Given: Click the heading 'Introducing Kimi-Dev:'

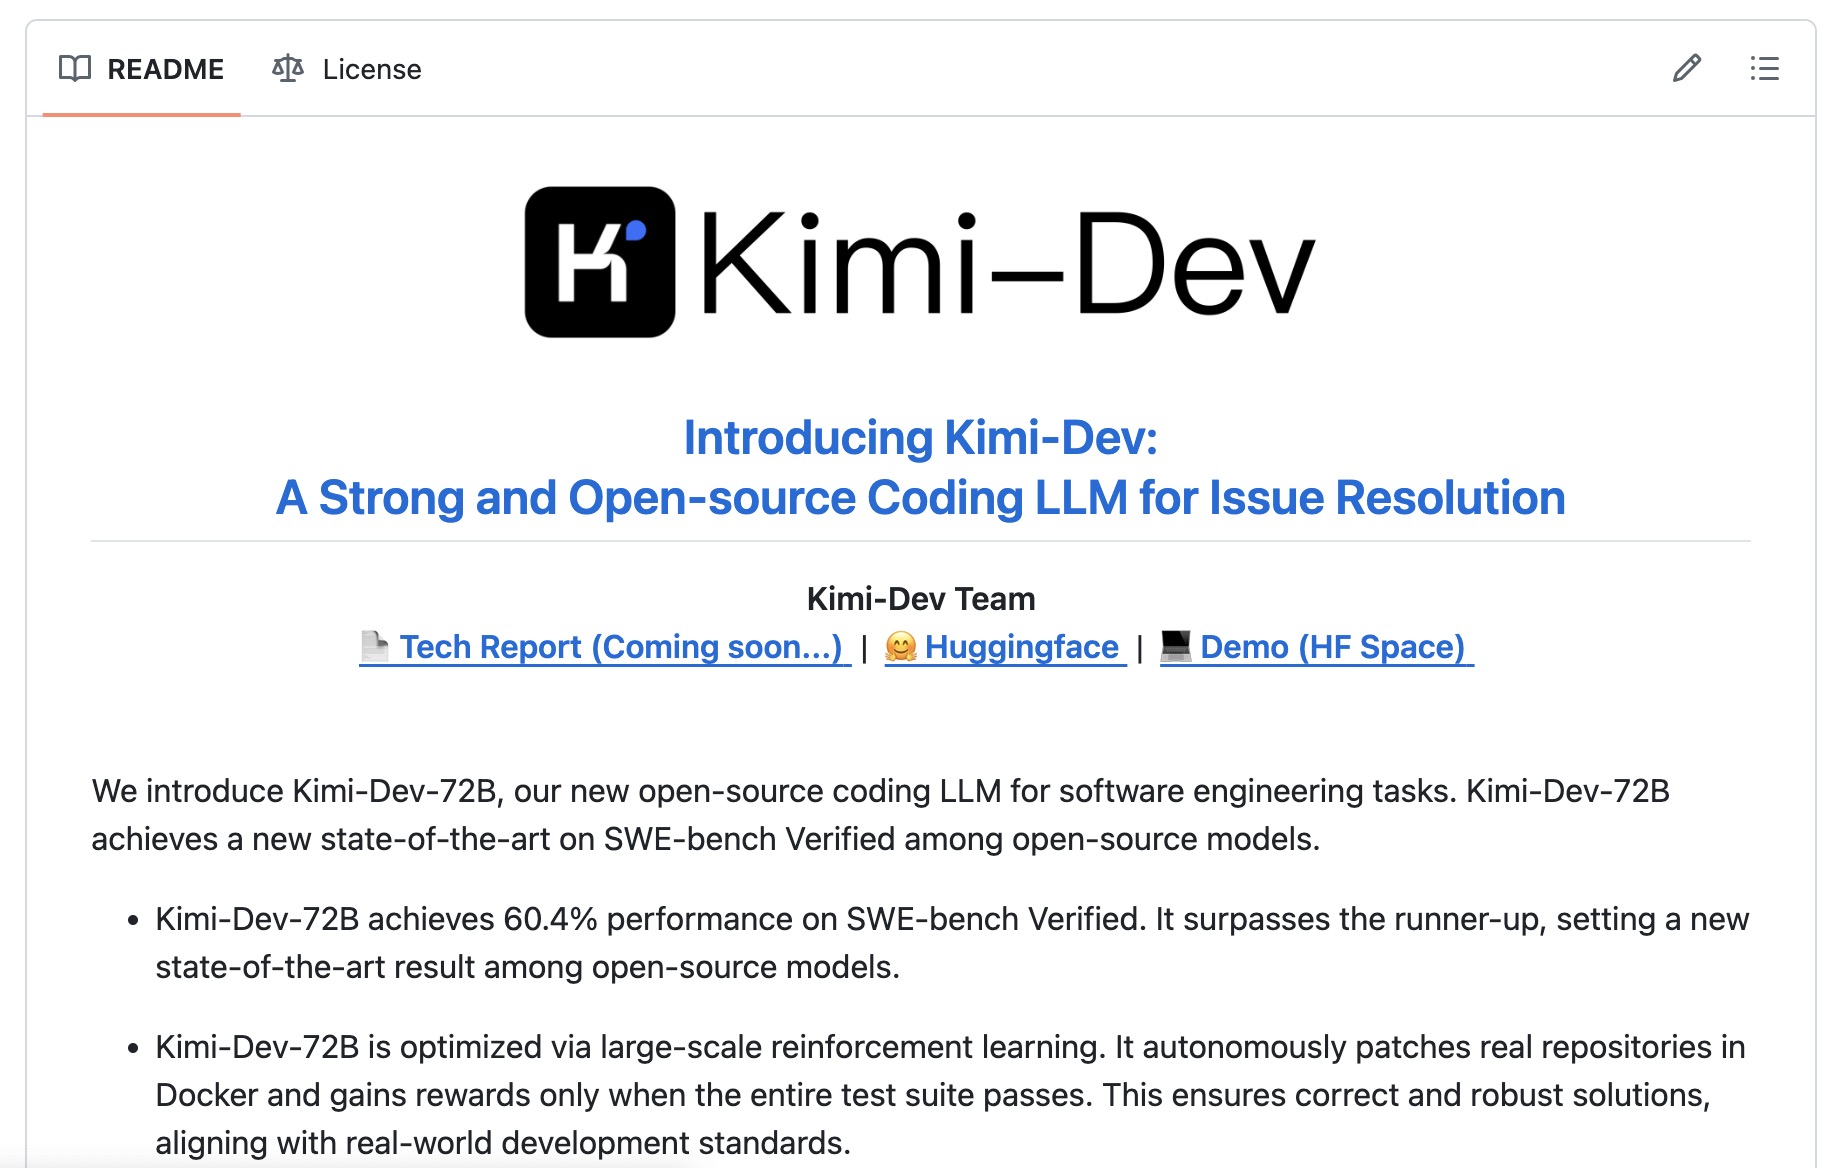Looking at the screenshot, I should pyautogui.click(x=920, y=438).
